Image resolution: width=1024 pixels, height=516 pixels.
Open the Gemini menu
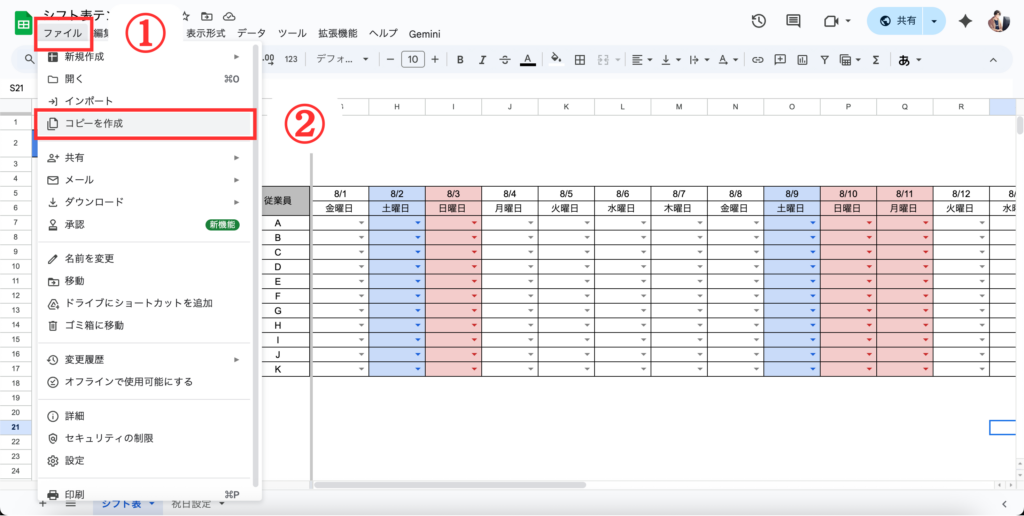point(424,33)
